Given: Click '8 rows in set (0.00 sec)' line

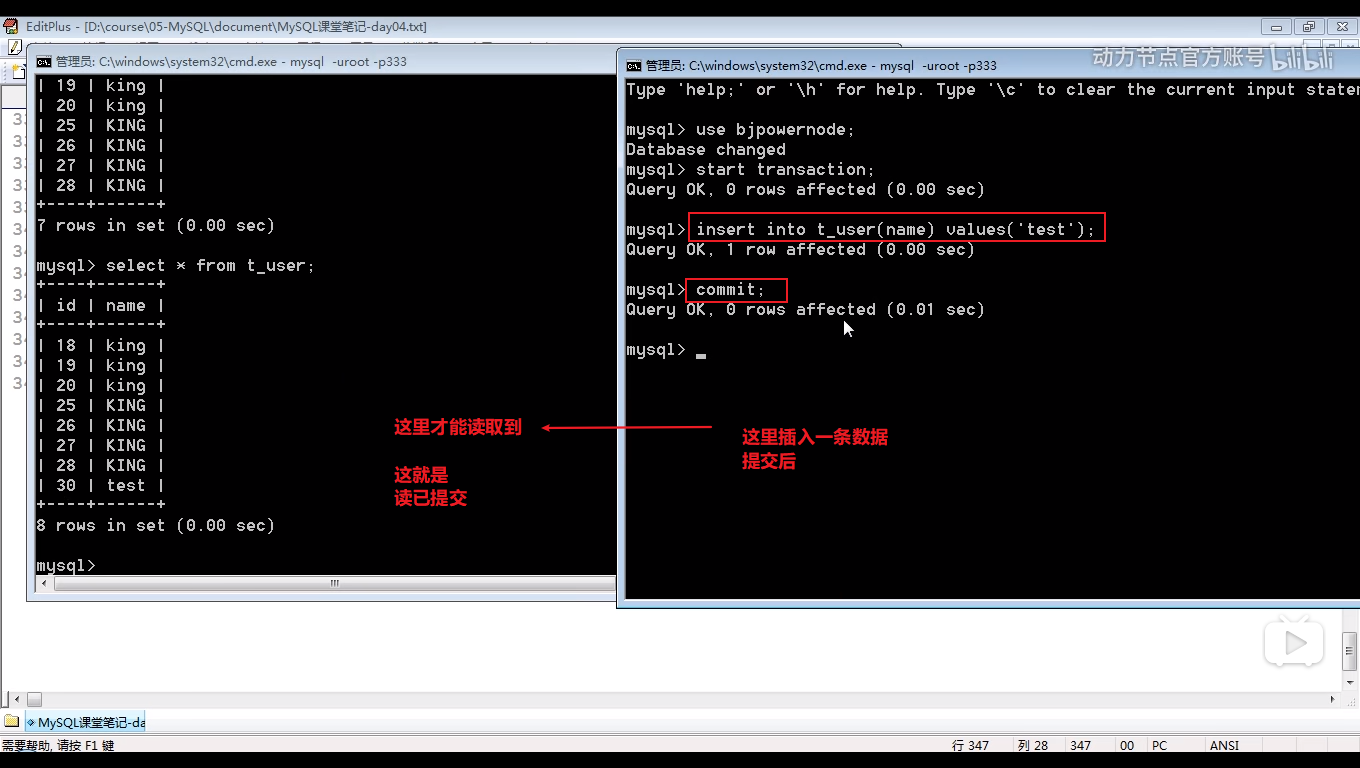Looking at the screenshot, I should coord(155,525).
